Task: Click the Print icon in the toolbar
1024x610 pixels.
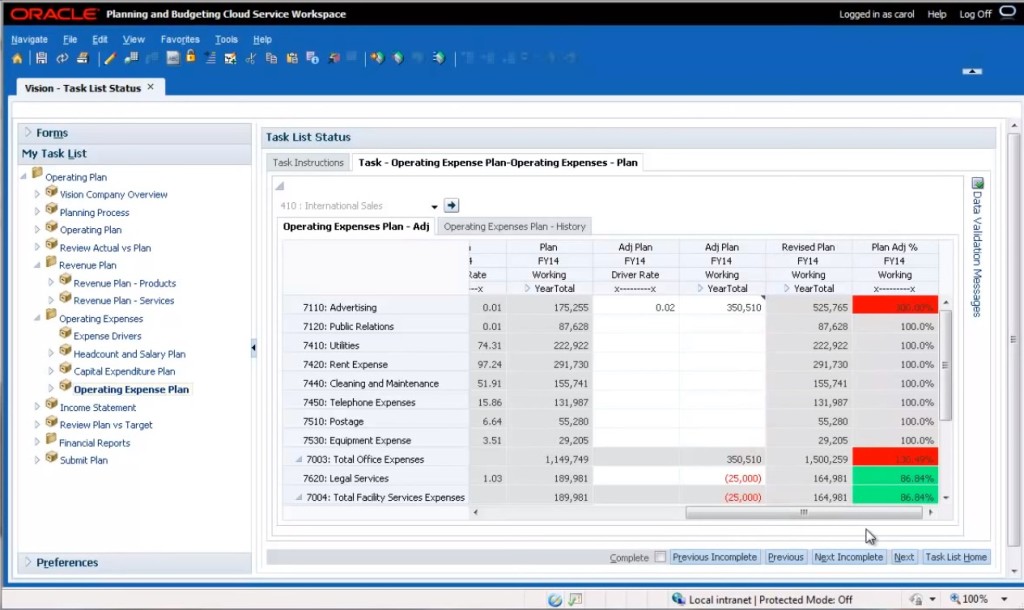Action: (x=81, y=58)
